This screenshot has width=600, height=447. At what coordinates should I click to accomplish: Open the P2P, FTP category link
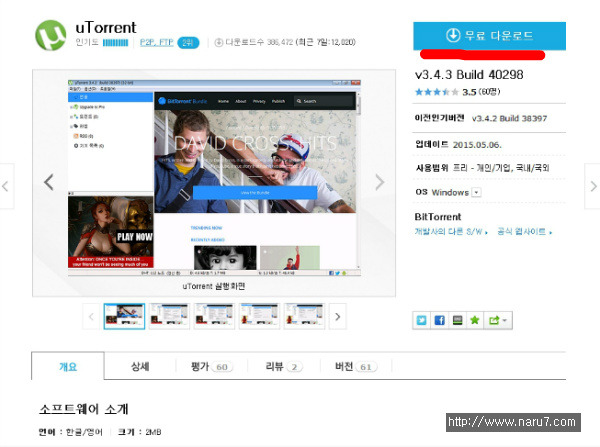tap(157, 42)
